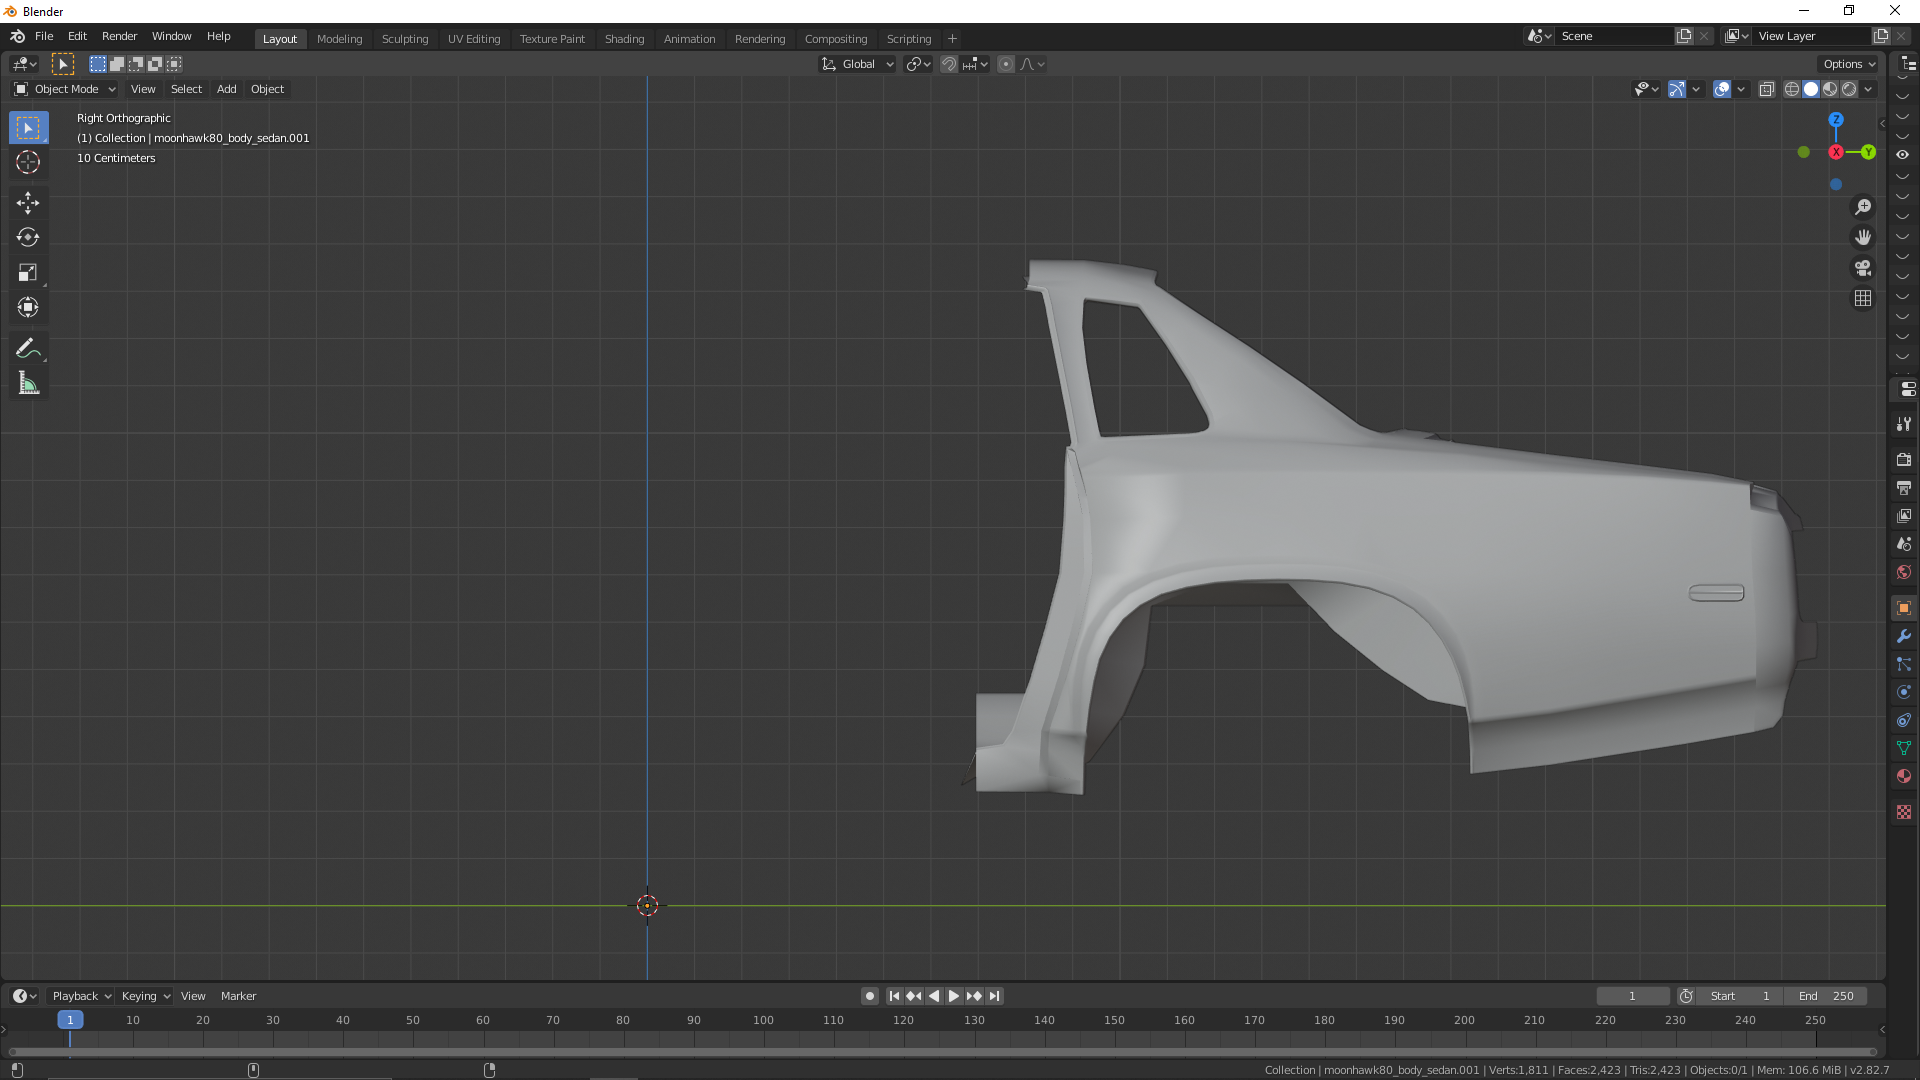Image resolution: width=1920 pixels, height=1080 pixels.
Task: Select the Measure ruler tool
Action: tap(28, 384)
